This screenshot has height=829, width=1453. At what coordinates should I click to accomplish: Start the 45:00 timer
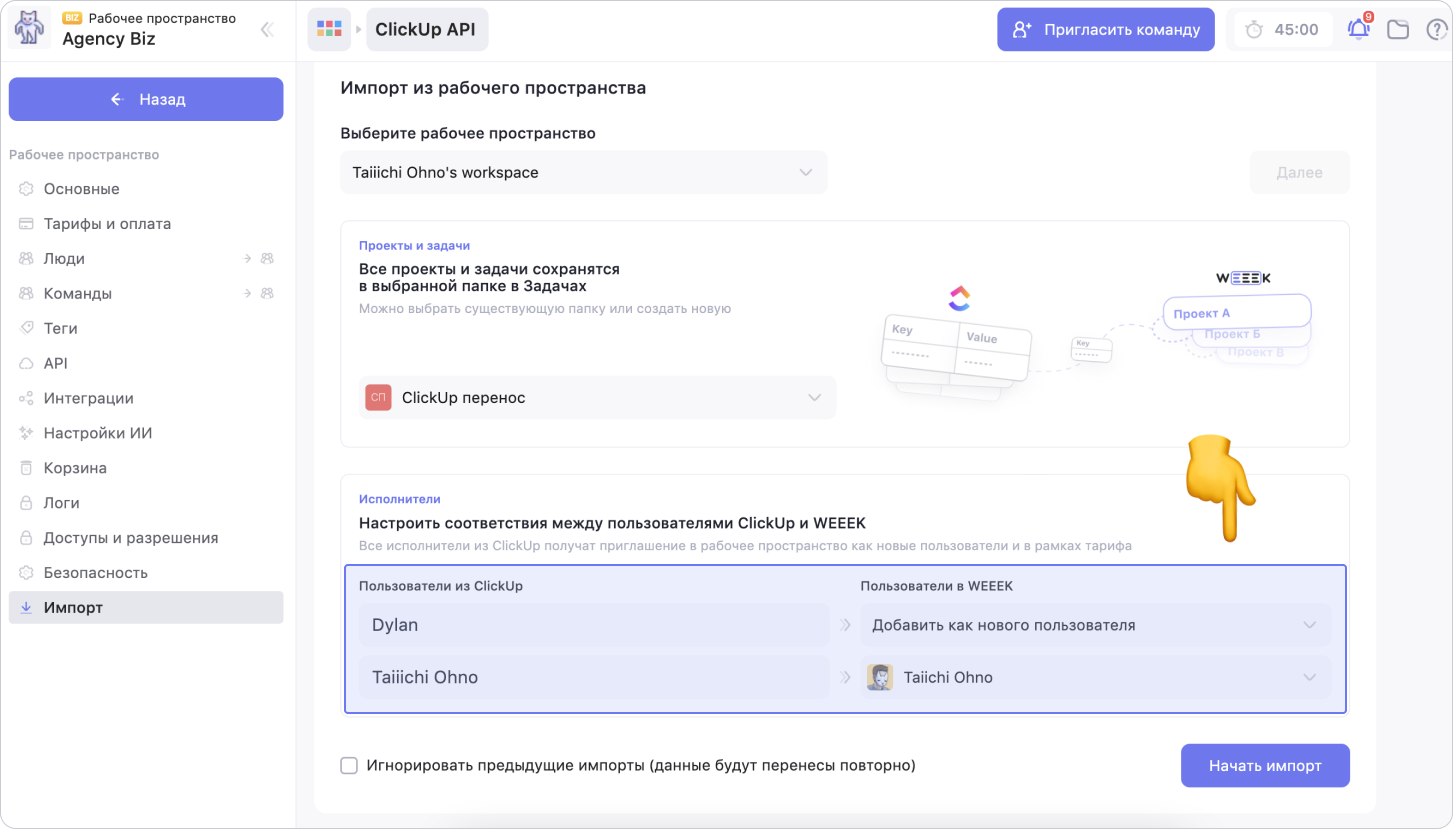(x=1282, y=29)
